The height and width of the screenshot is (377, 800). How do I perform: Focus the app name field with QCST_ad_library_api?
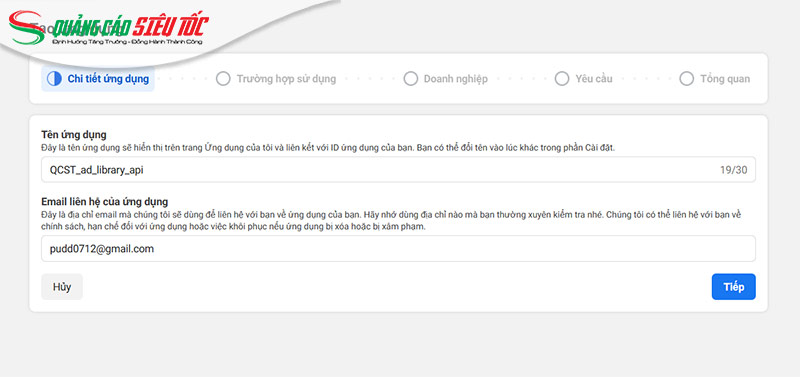398,170
